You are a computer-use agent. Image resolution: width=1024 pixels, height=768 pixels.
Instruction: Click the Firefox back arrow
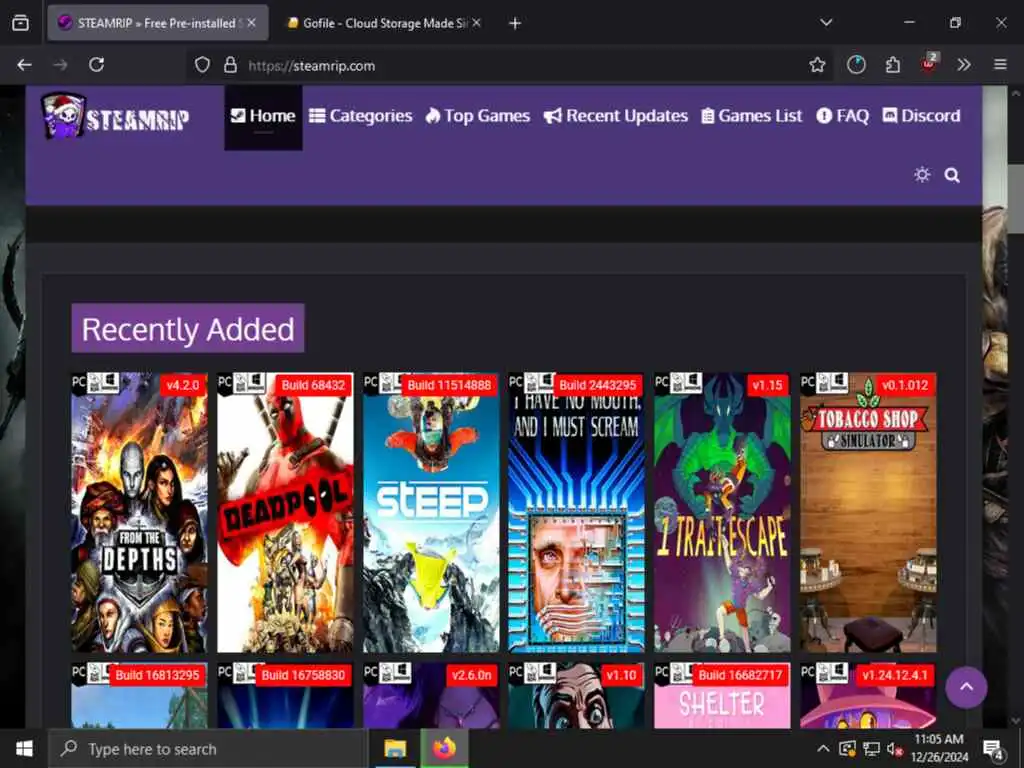[24, 65]
